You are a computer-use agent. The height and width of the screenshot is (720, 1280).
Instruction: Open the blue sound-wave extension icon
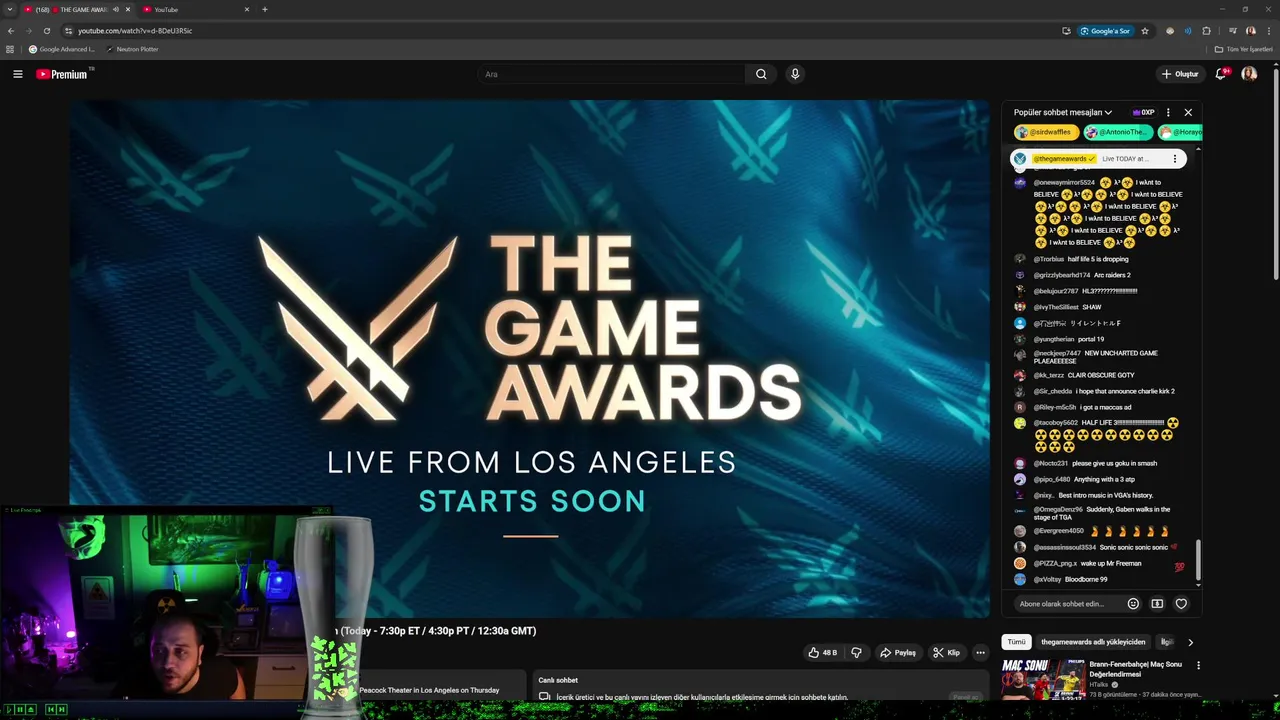[1188, 31]
